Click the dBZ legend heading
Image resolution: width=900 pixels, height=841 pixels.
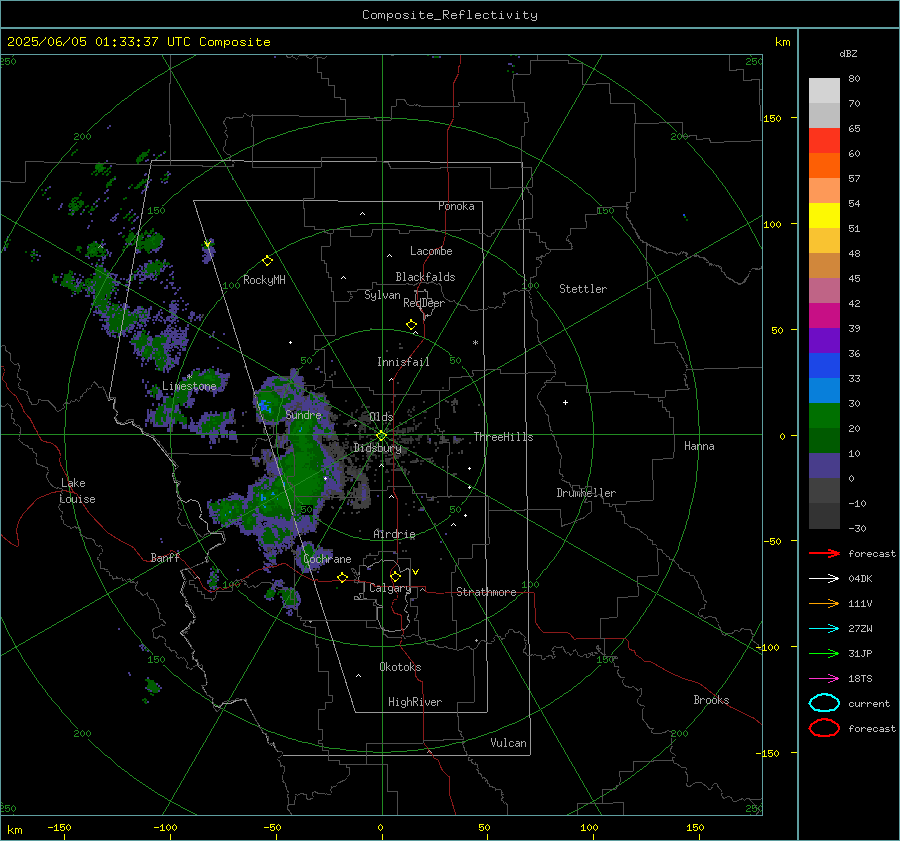pyautogui.click(x=848, y=53)
